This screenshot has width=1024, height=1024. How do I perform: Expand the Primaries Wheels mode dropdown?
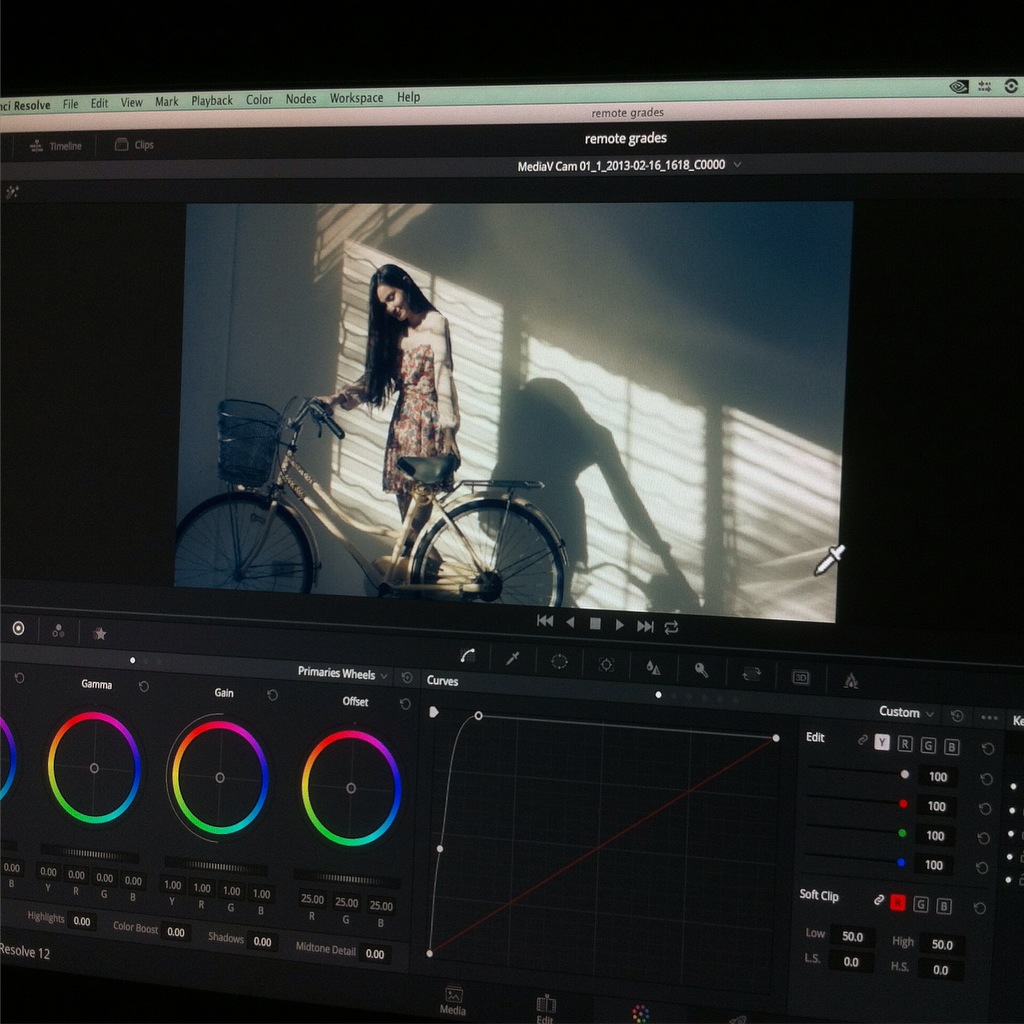(384, 676)
